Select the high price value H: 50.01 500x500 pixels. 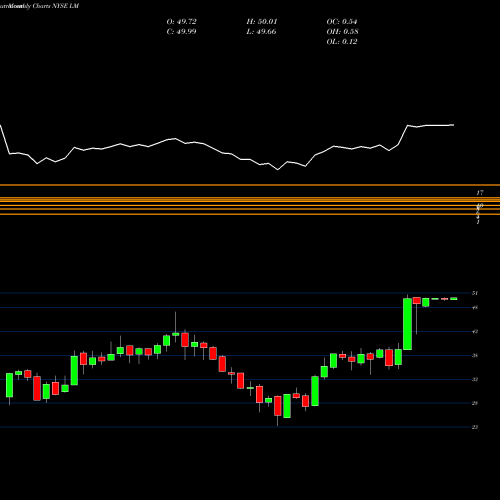(262, 22)
